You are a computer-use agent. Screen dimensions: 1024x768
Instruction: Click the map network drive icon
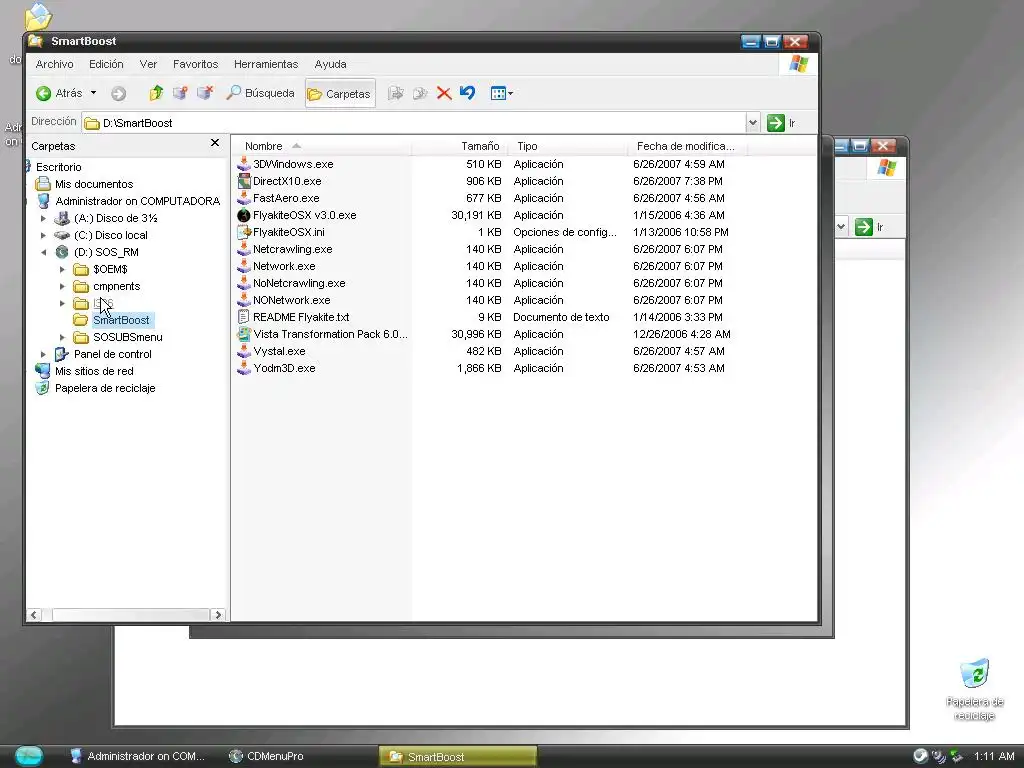pos(180,93)
